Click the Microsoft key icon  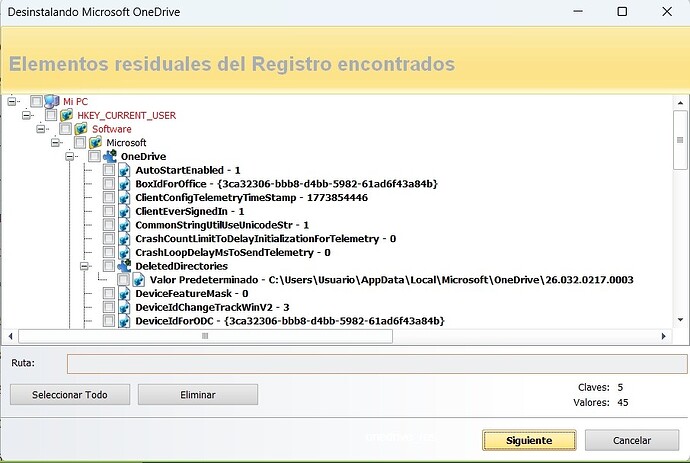click(95, 143)
